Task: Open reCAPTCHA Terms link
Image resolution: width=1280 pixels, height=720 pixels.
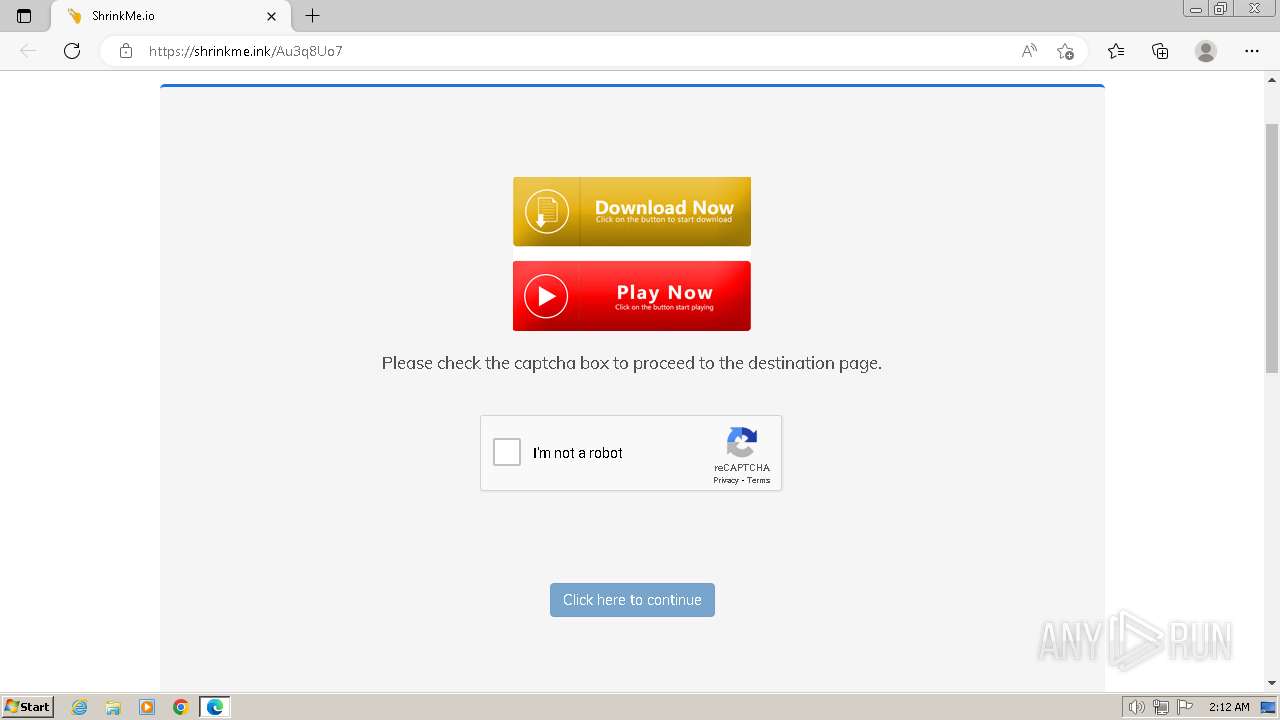Action: coord(759,481)
